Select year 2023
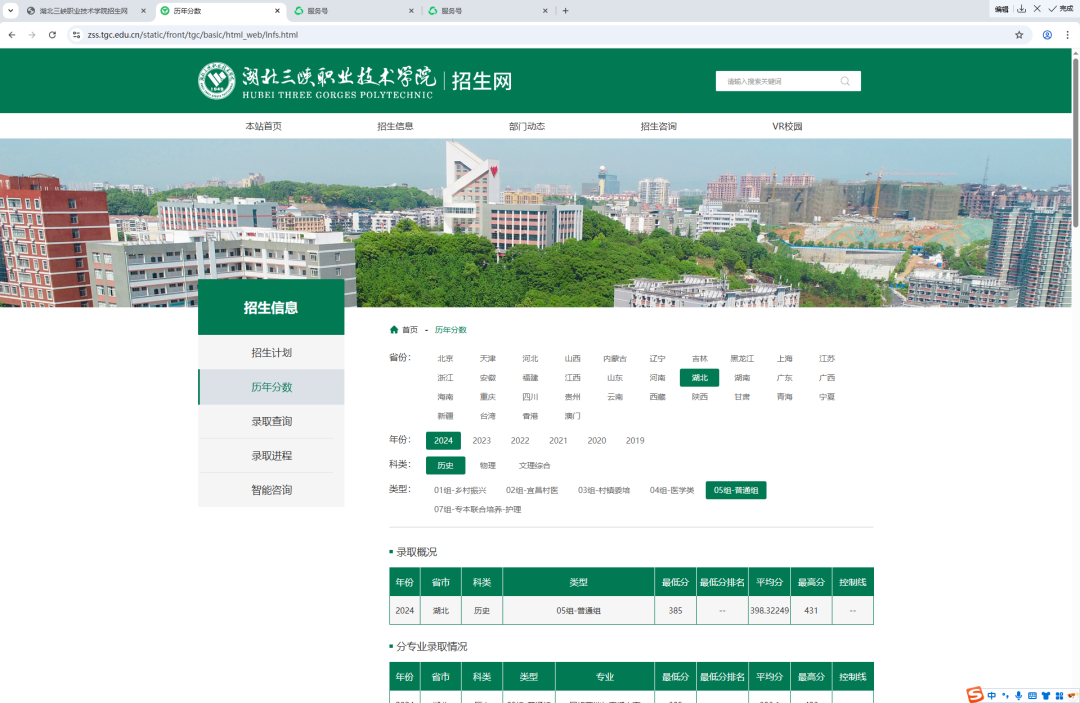The image size is (1080, 703). [x=482, y=440]
